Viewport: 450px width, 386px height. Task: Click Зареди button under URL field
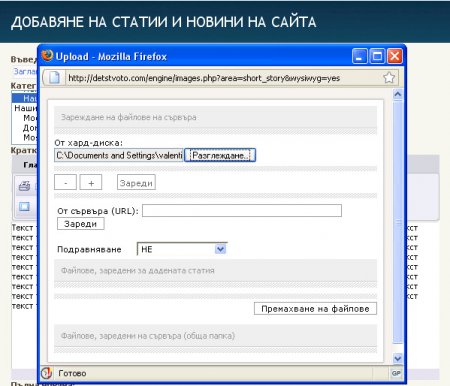[x=81, y=224]
